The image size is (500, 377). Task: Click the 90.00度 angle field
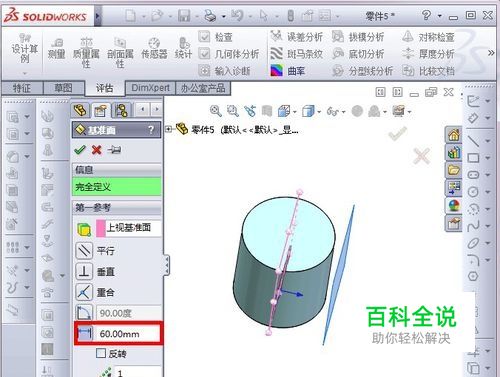pyautogui.click(x=128, y=313)
